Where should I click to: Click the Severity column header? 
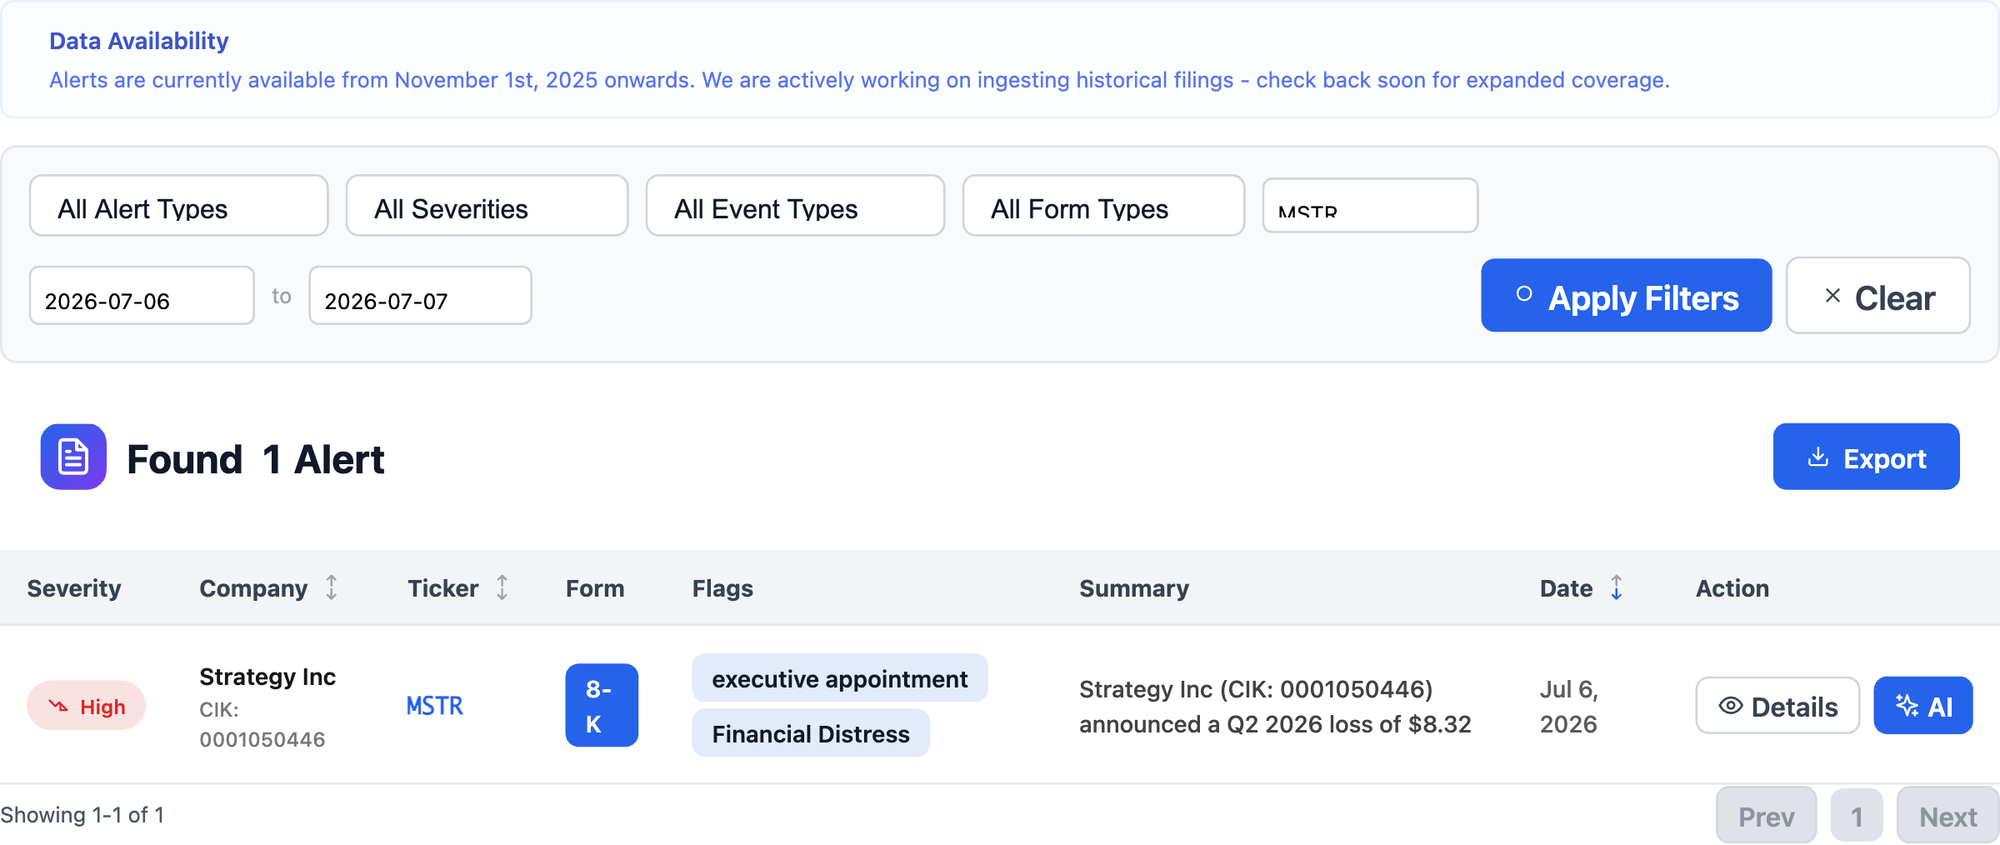74,588
